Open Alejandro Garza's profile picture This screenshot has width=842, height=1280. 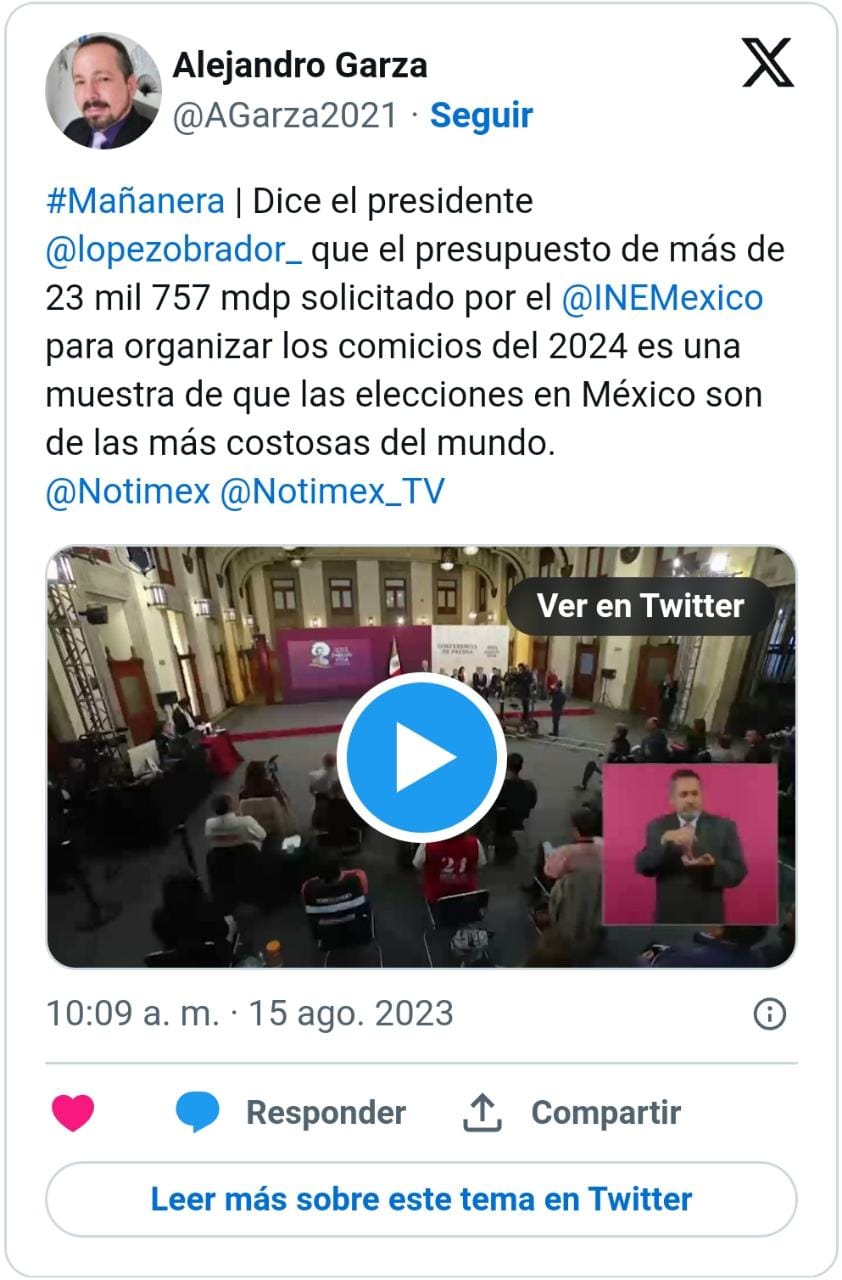103,91
